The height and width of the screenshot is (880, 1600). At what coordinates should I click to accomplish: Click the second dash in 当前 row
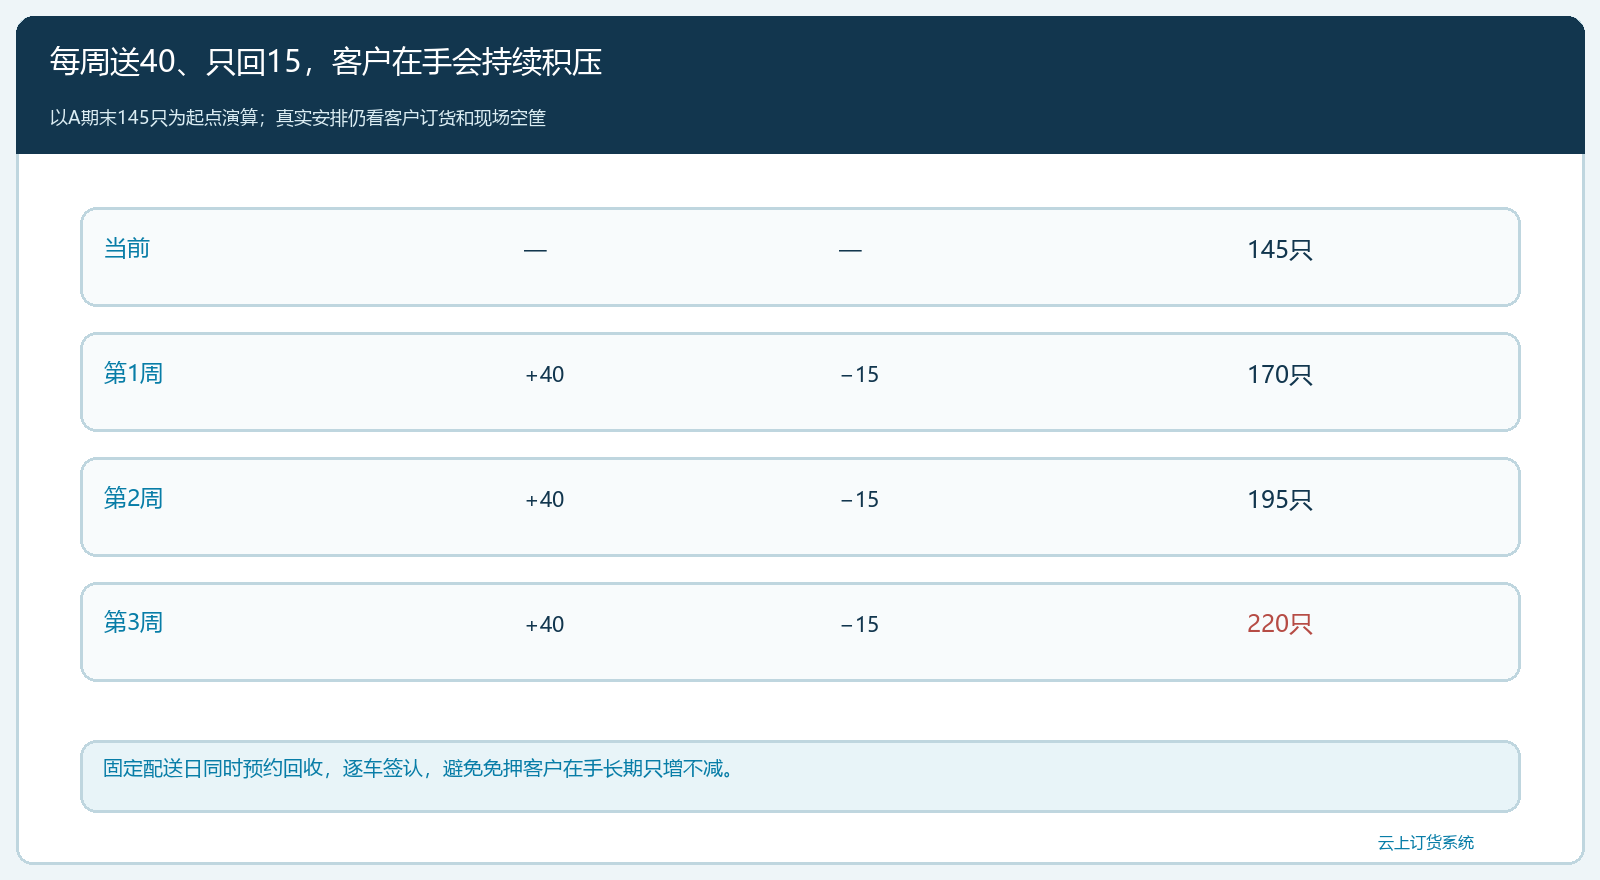850,250
